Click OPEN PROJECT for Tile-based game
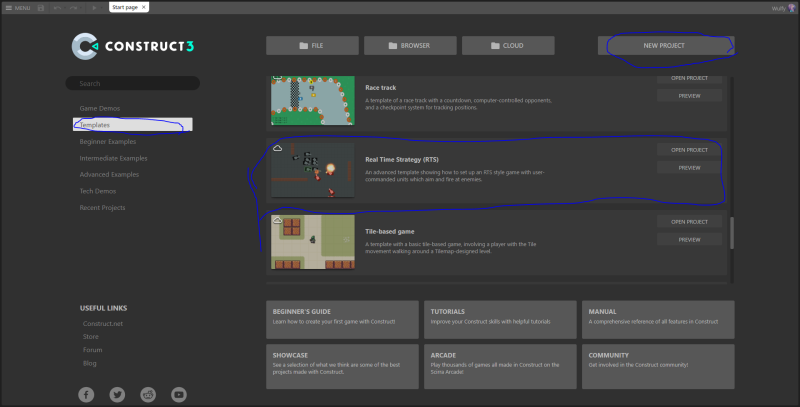Image resolution: width=800 pixels, height=407 pixels. coord(689,222)
